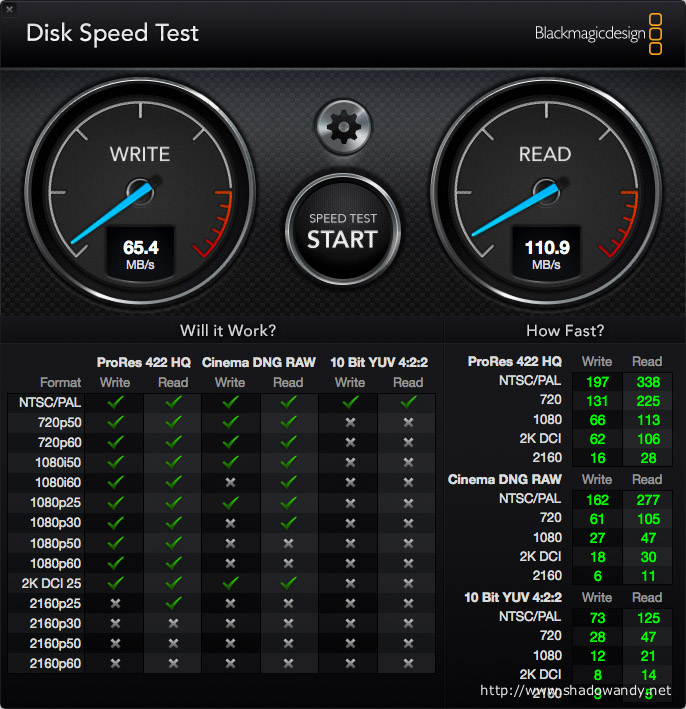
Task: Click the 1080i50 format row label
Action: pos(58,462)
